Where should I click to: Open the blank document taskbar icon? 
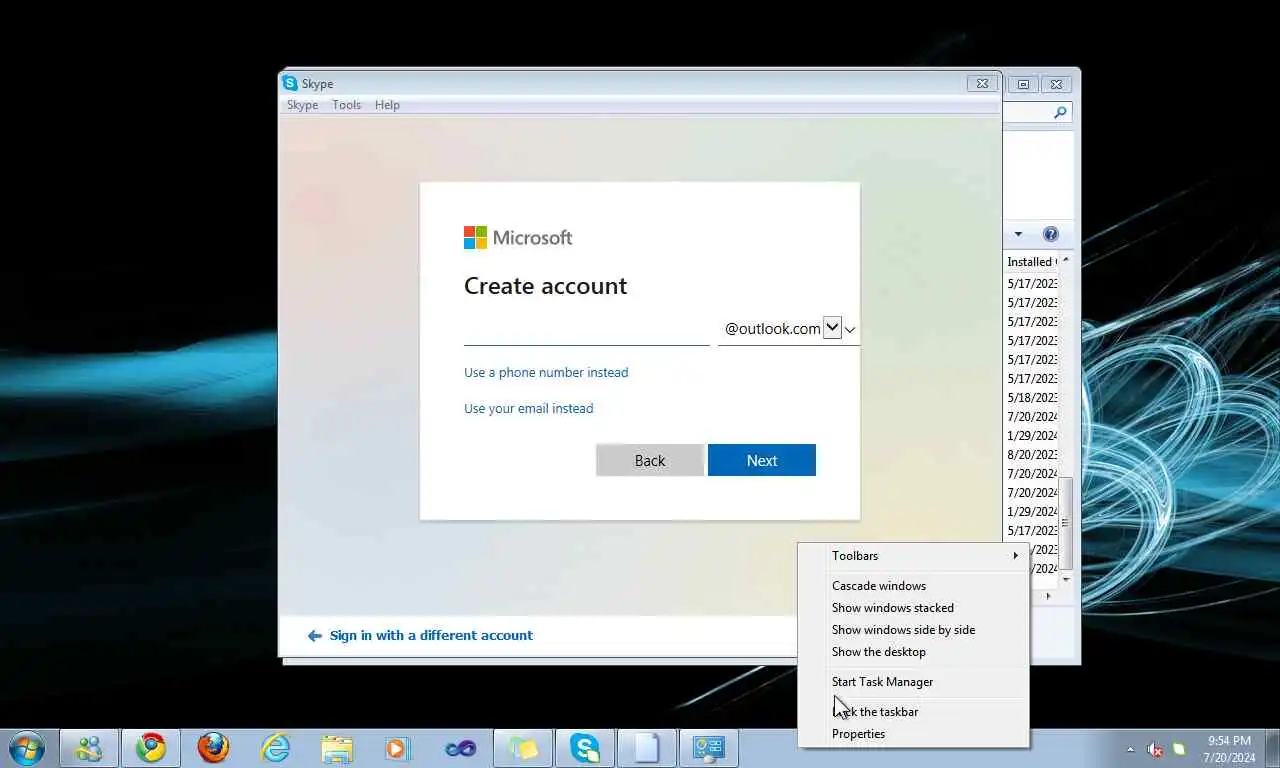click(x=646, y=748)
